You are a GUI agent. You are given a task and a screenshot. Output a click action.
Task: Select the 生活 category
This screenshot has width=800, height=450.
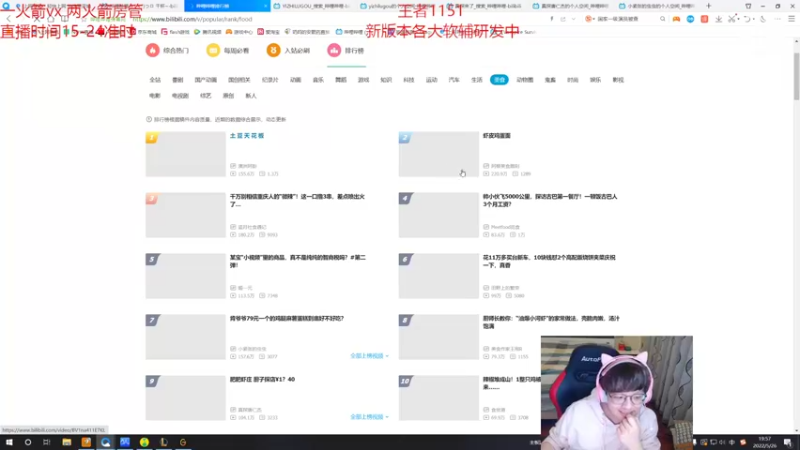tap(477, 80)
